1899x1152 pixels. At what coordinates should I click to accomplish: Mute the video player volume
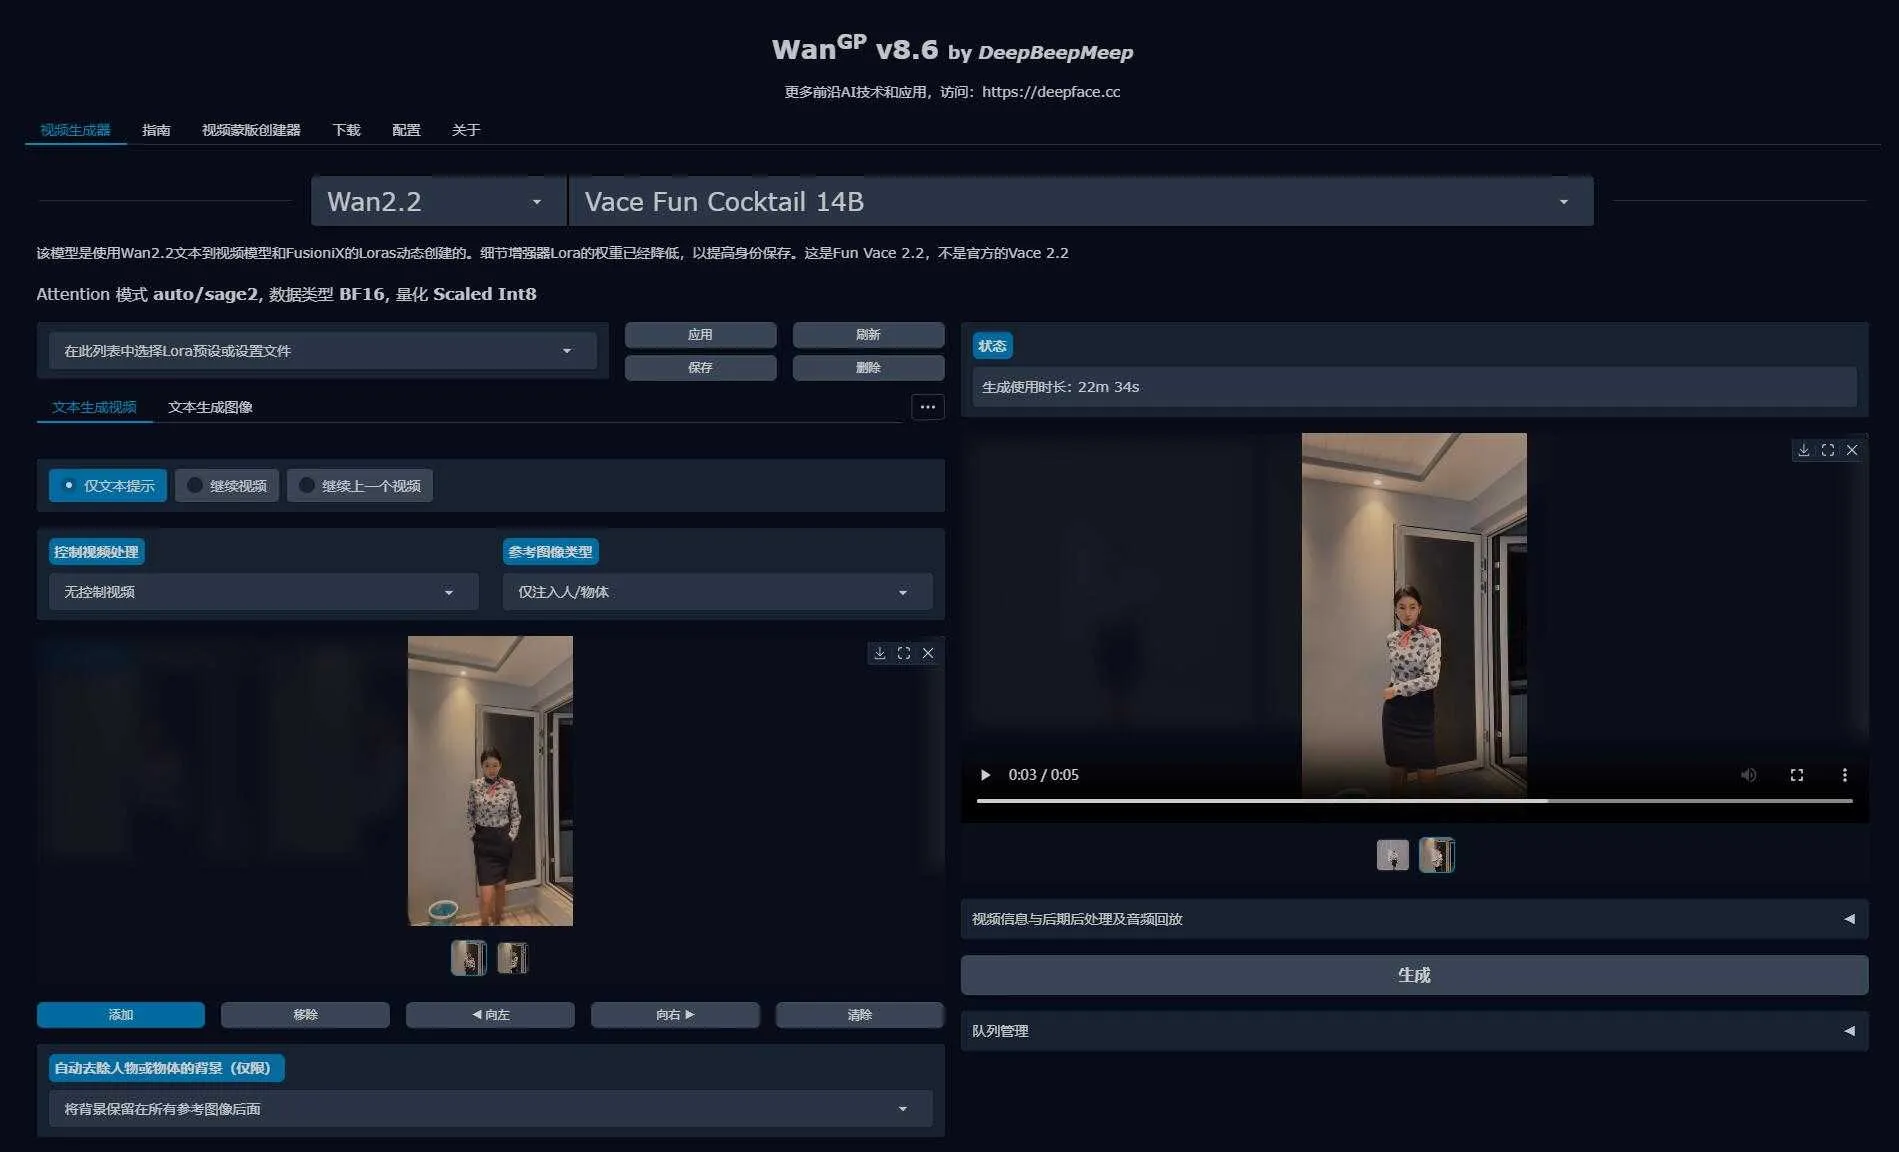(1748, 775)
